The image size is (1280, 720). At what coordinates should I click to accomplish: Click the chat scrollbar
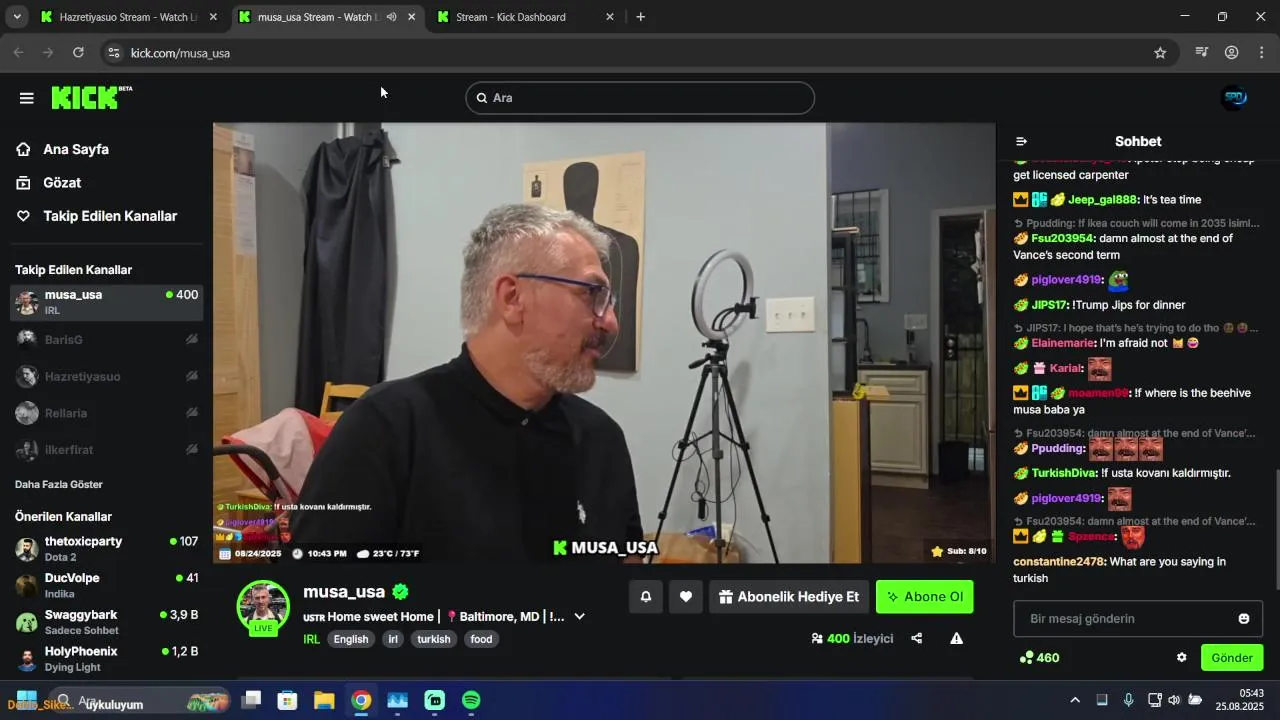pyautogui.click(x=1276, y=530)
